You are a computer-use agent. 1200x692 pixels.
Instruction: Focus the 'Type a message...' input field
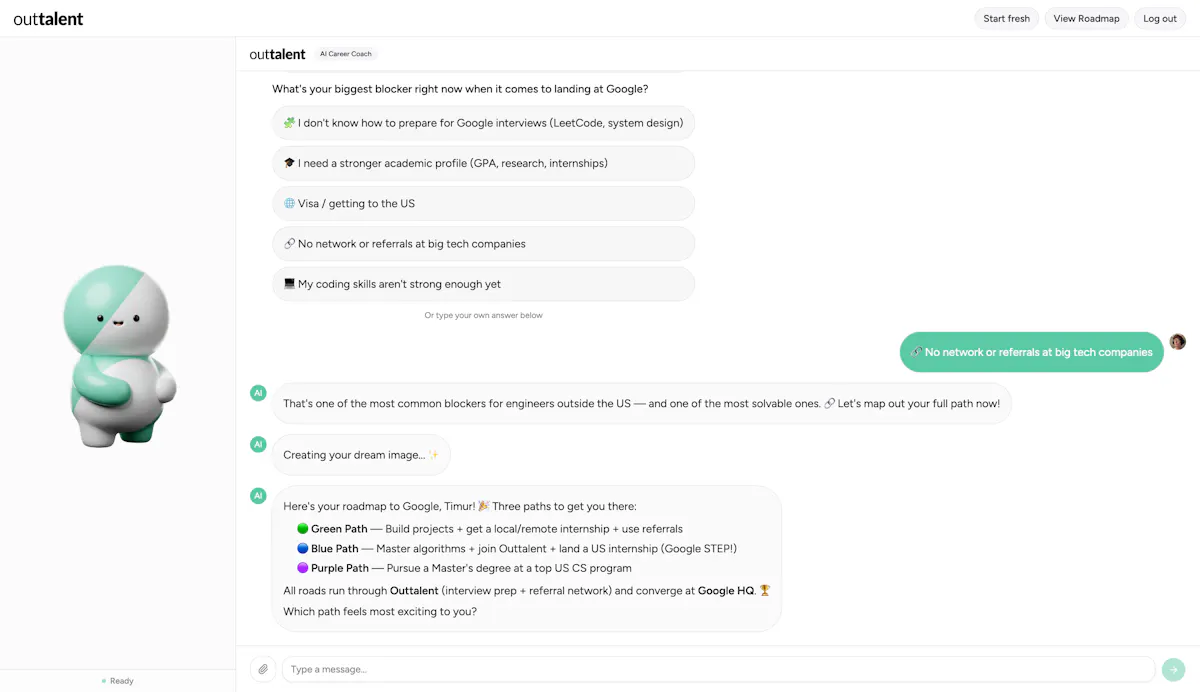pyautogui.click(x=718, y=669)
